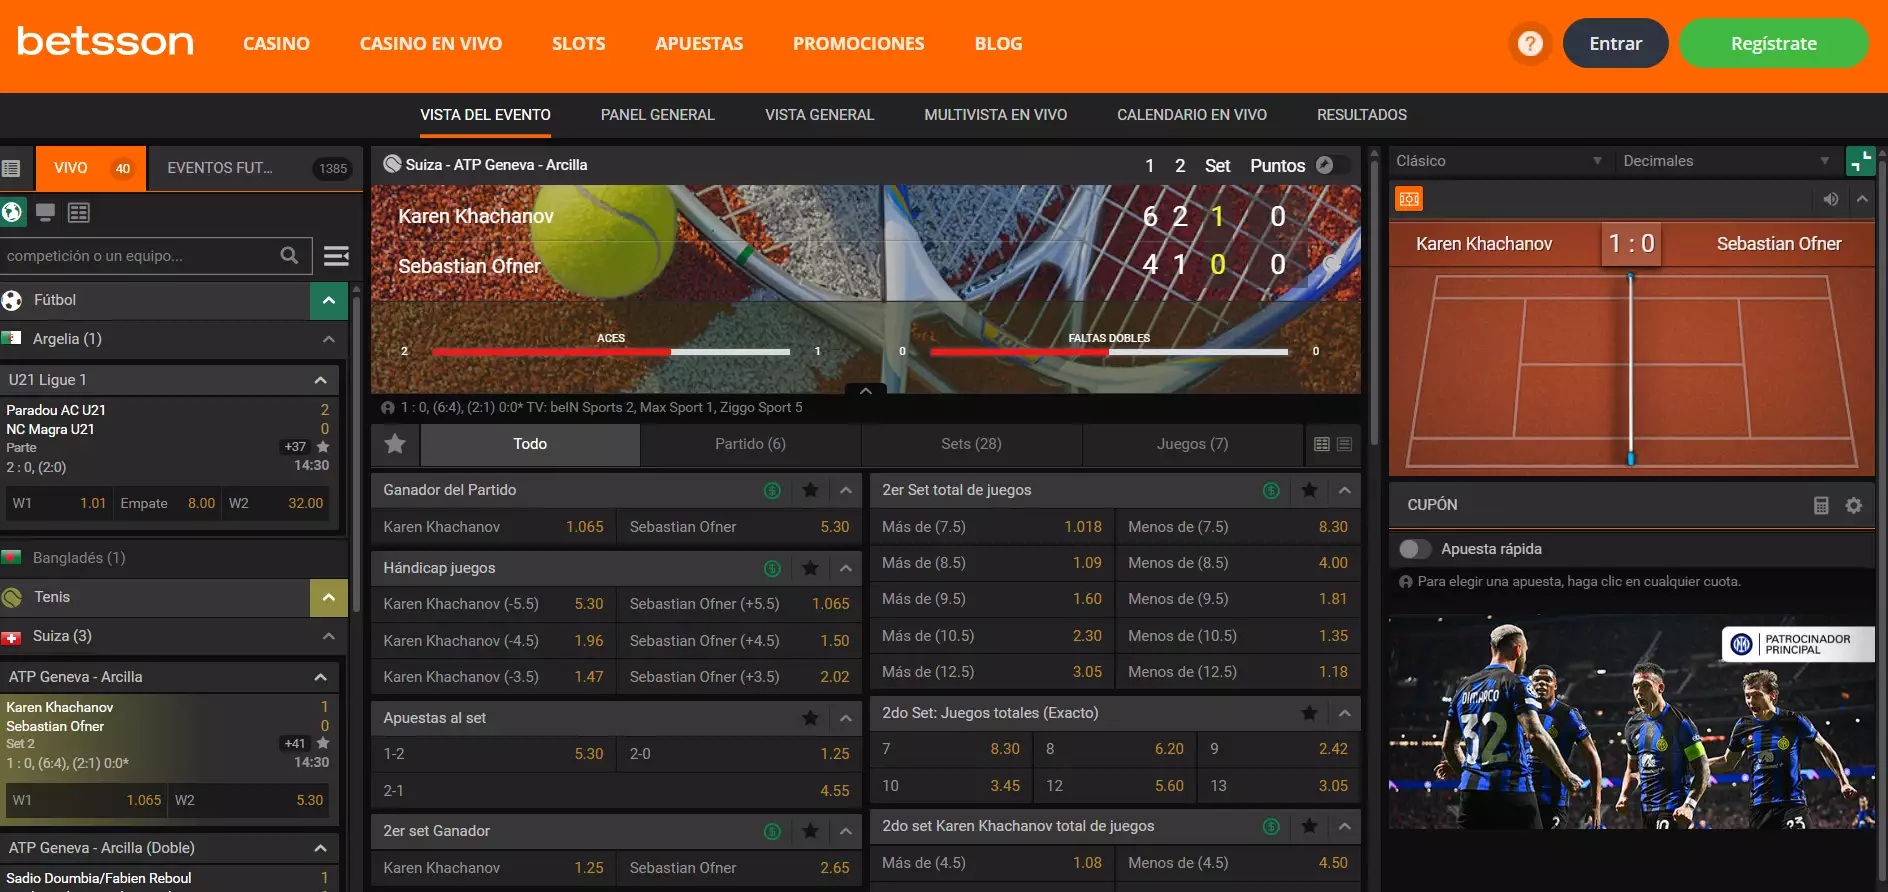The height and width of the screenshot is (892, 1888).
Task: Collapse the Suiza (3) group
Action: tap(329, 636)
